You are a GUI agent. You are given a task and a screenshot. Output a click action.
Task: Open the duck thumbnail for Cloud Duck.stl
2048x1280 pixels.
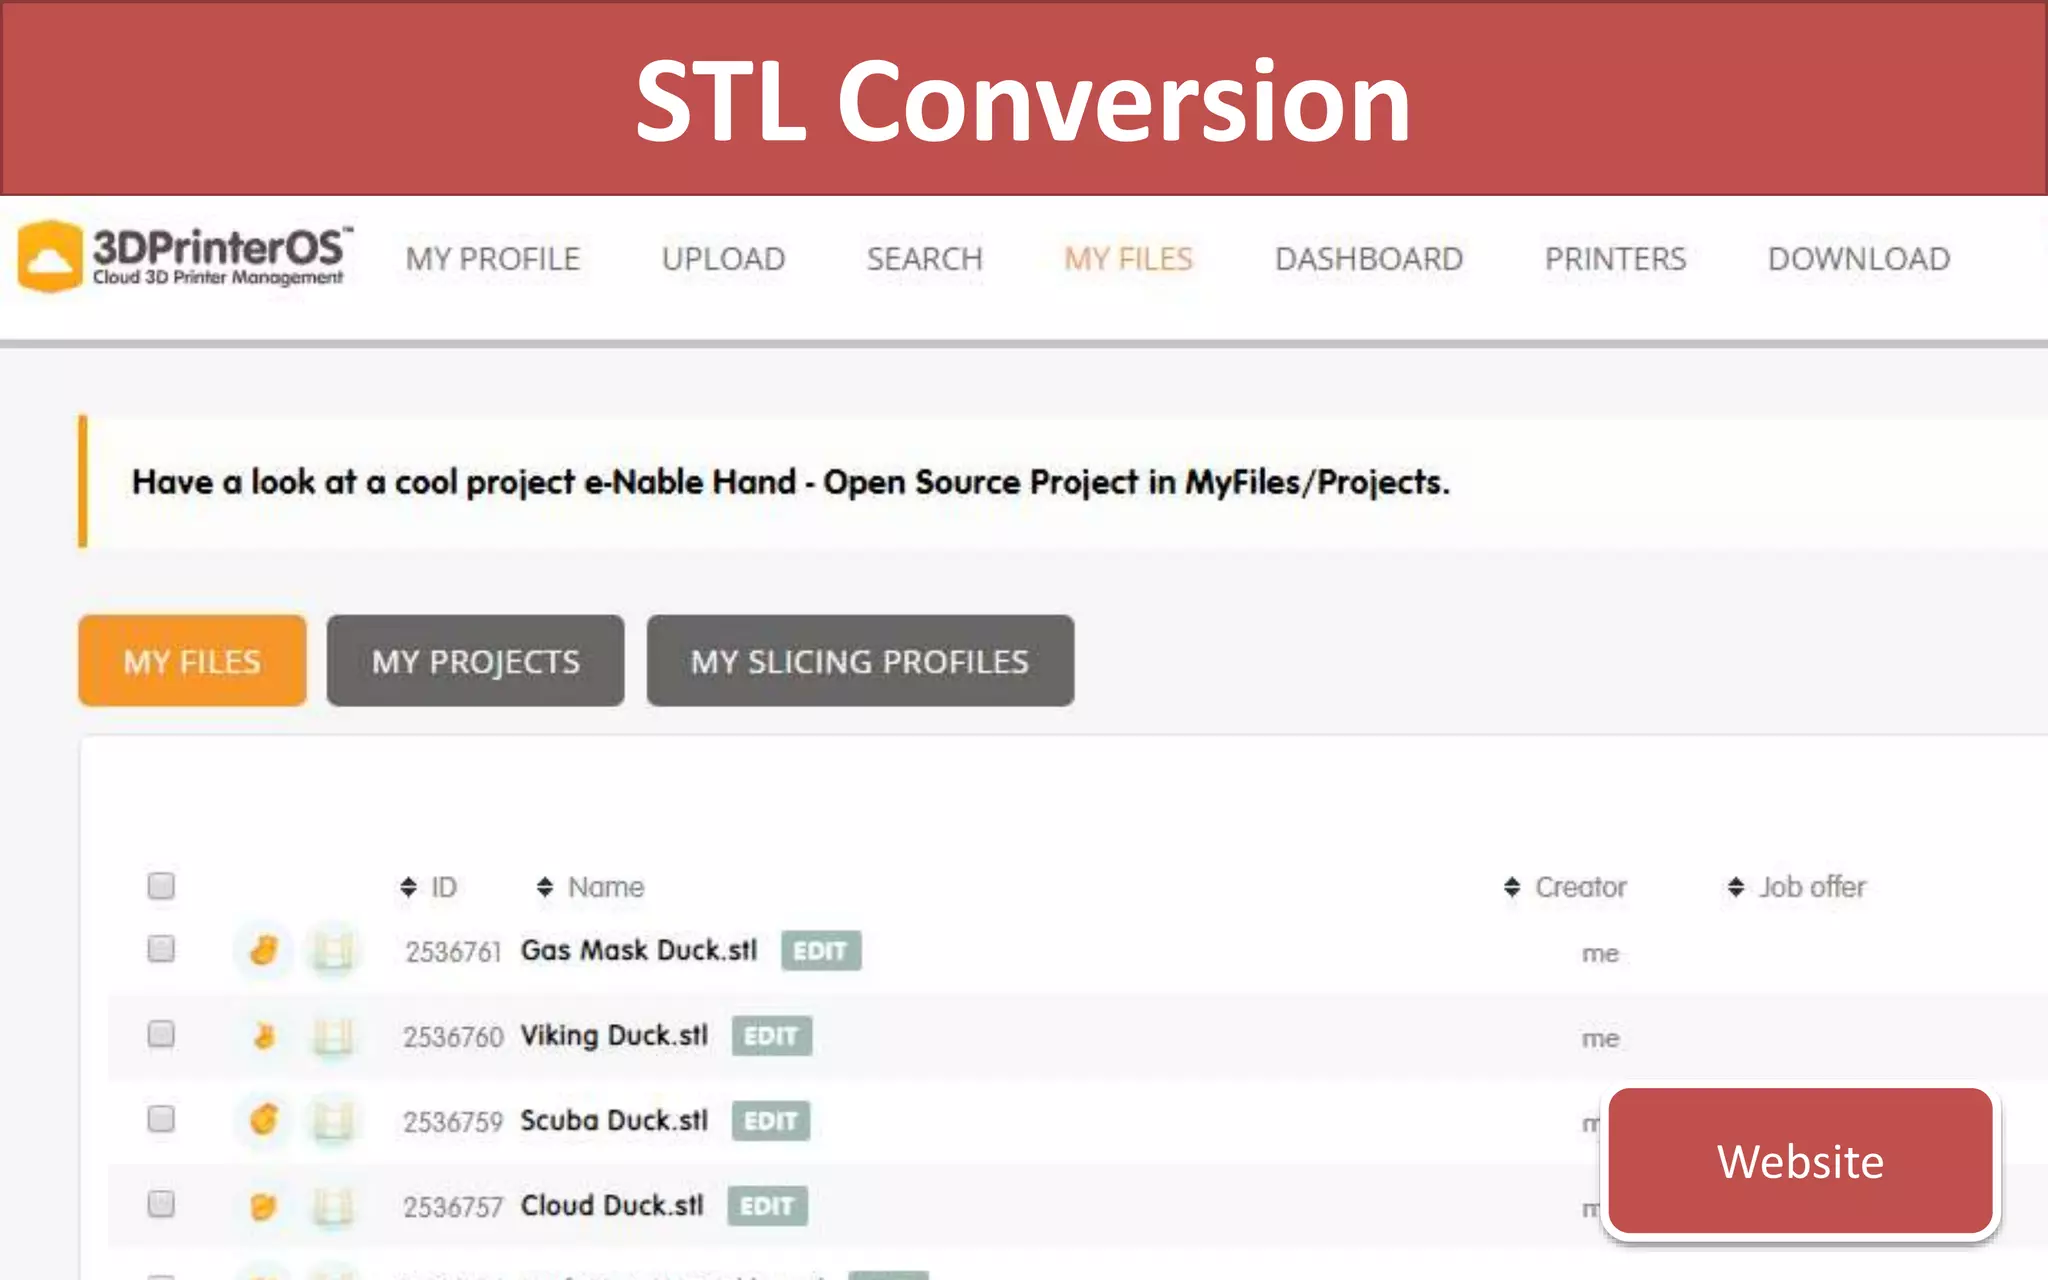click(x=263, y=1206)
